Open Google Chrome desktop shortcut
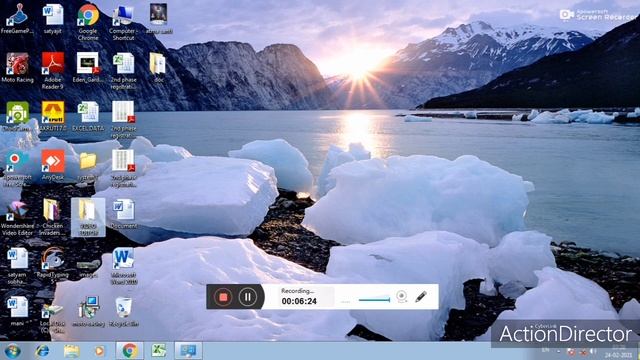The image size is (640, 360). (88, 22)
